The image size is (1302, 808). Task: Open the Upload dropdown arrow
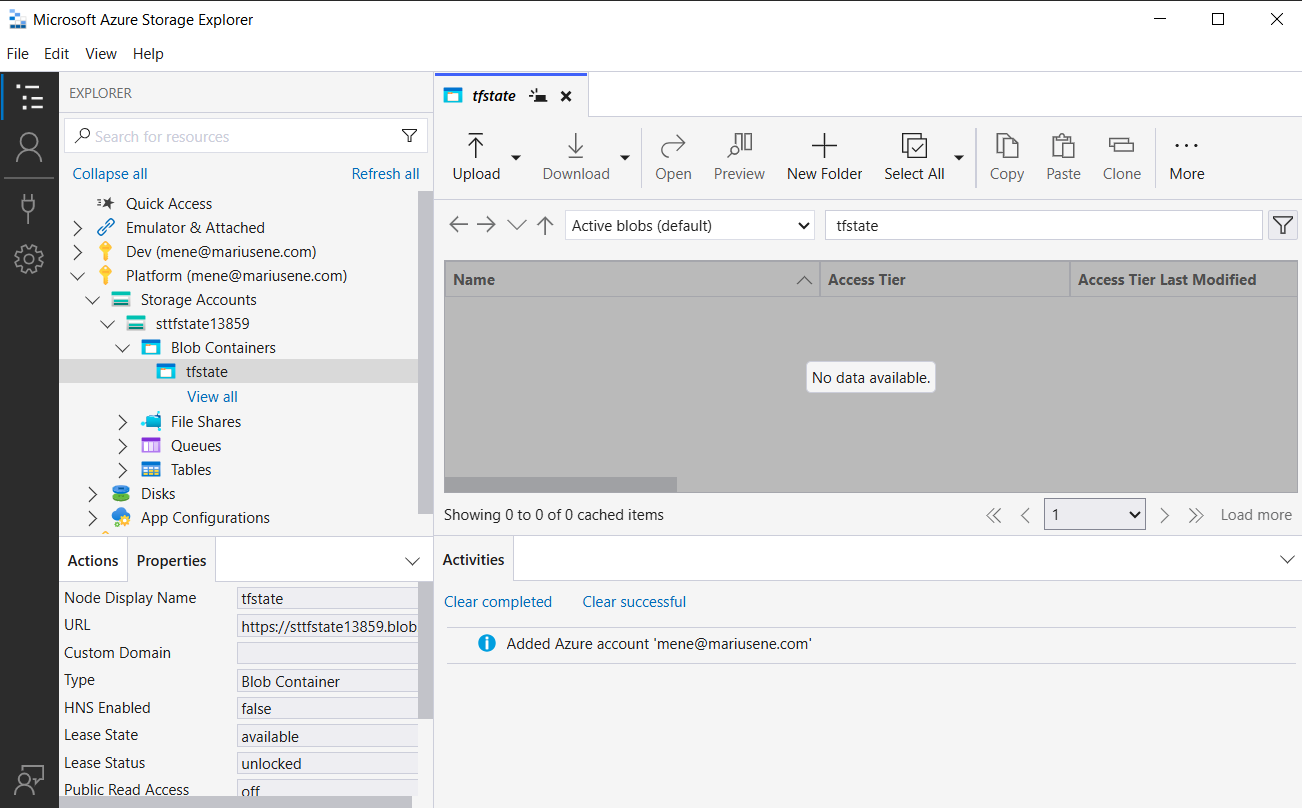516,158
